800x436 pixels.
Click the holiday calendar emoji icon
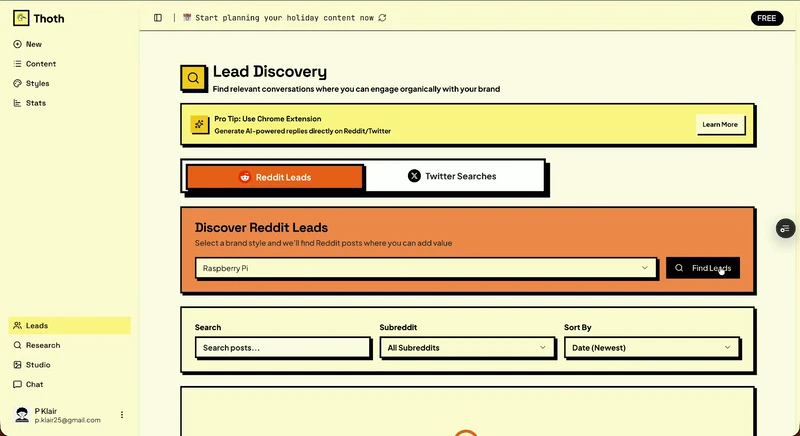point(187,18)
